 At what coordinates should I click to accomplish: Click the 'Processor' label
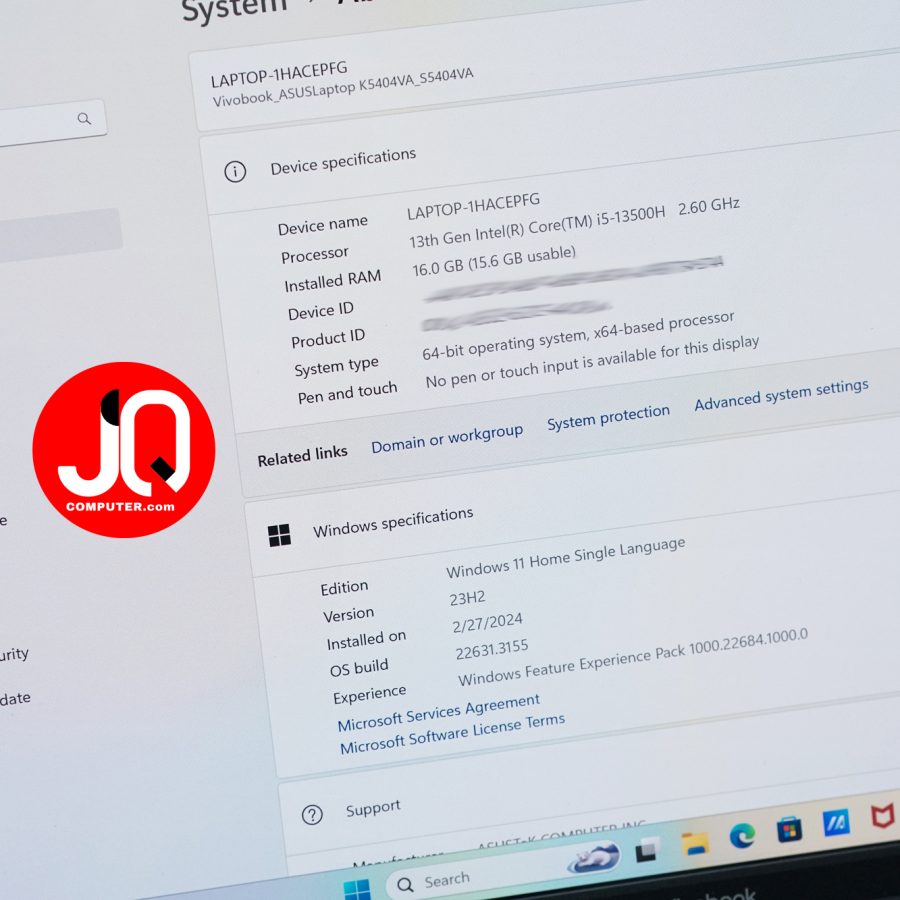315,255
